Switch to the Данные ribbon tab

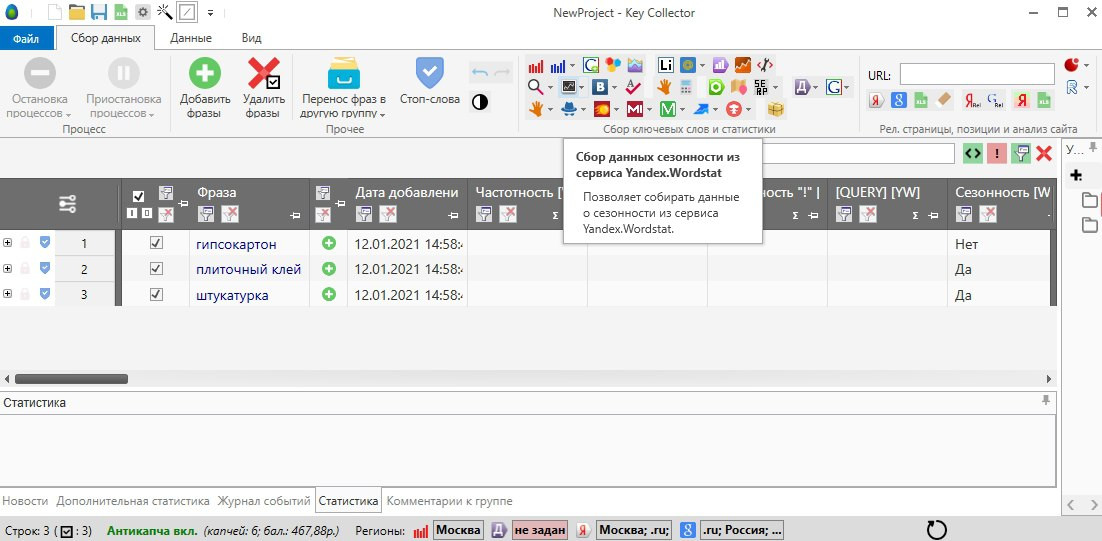click(x=190, y=38)
